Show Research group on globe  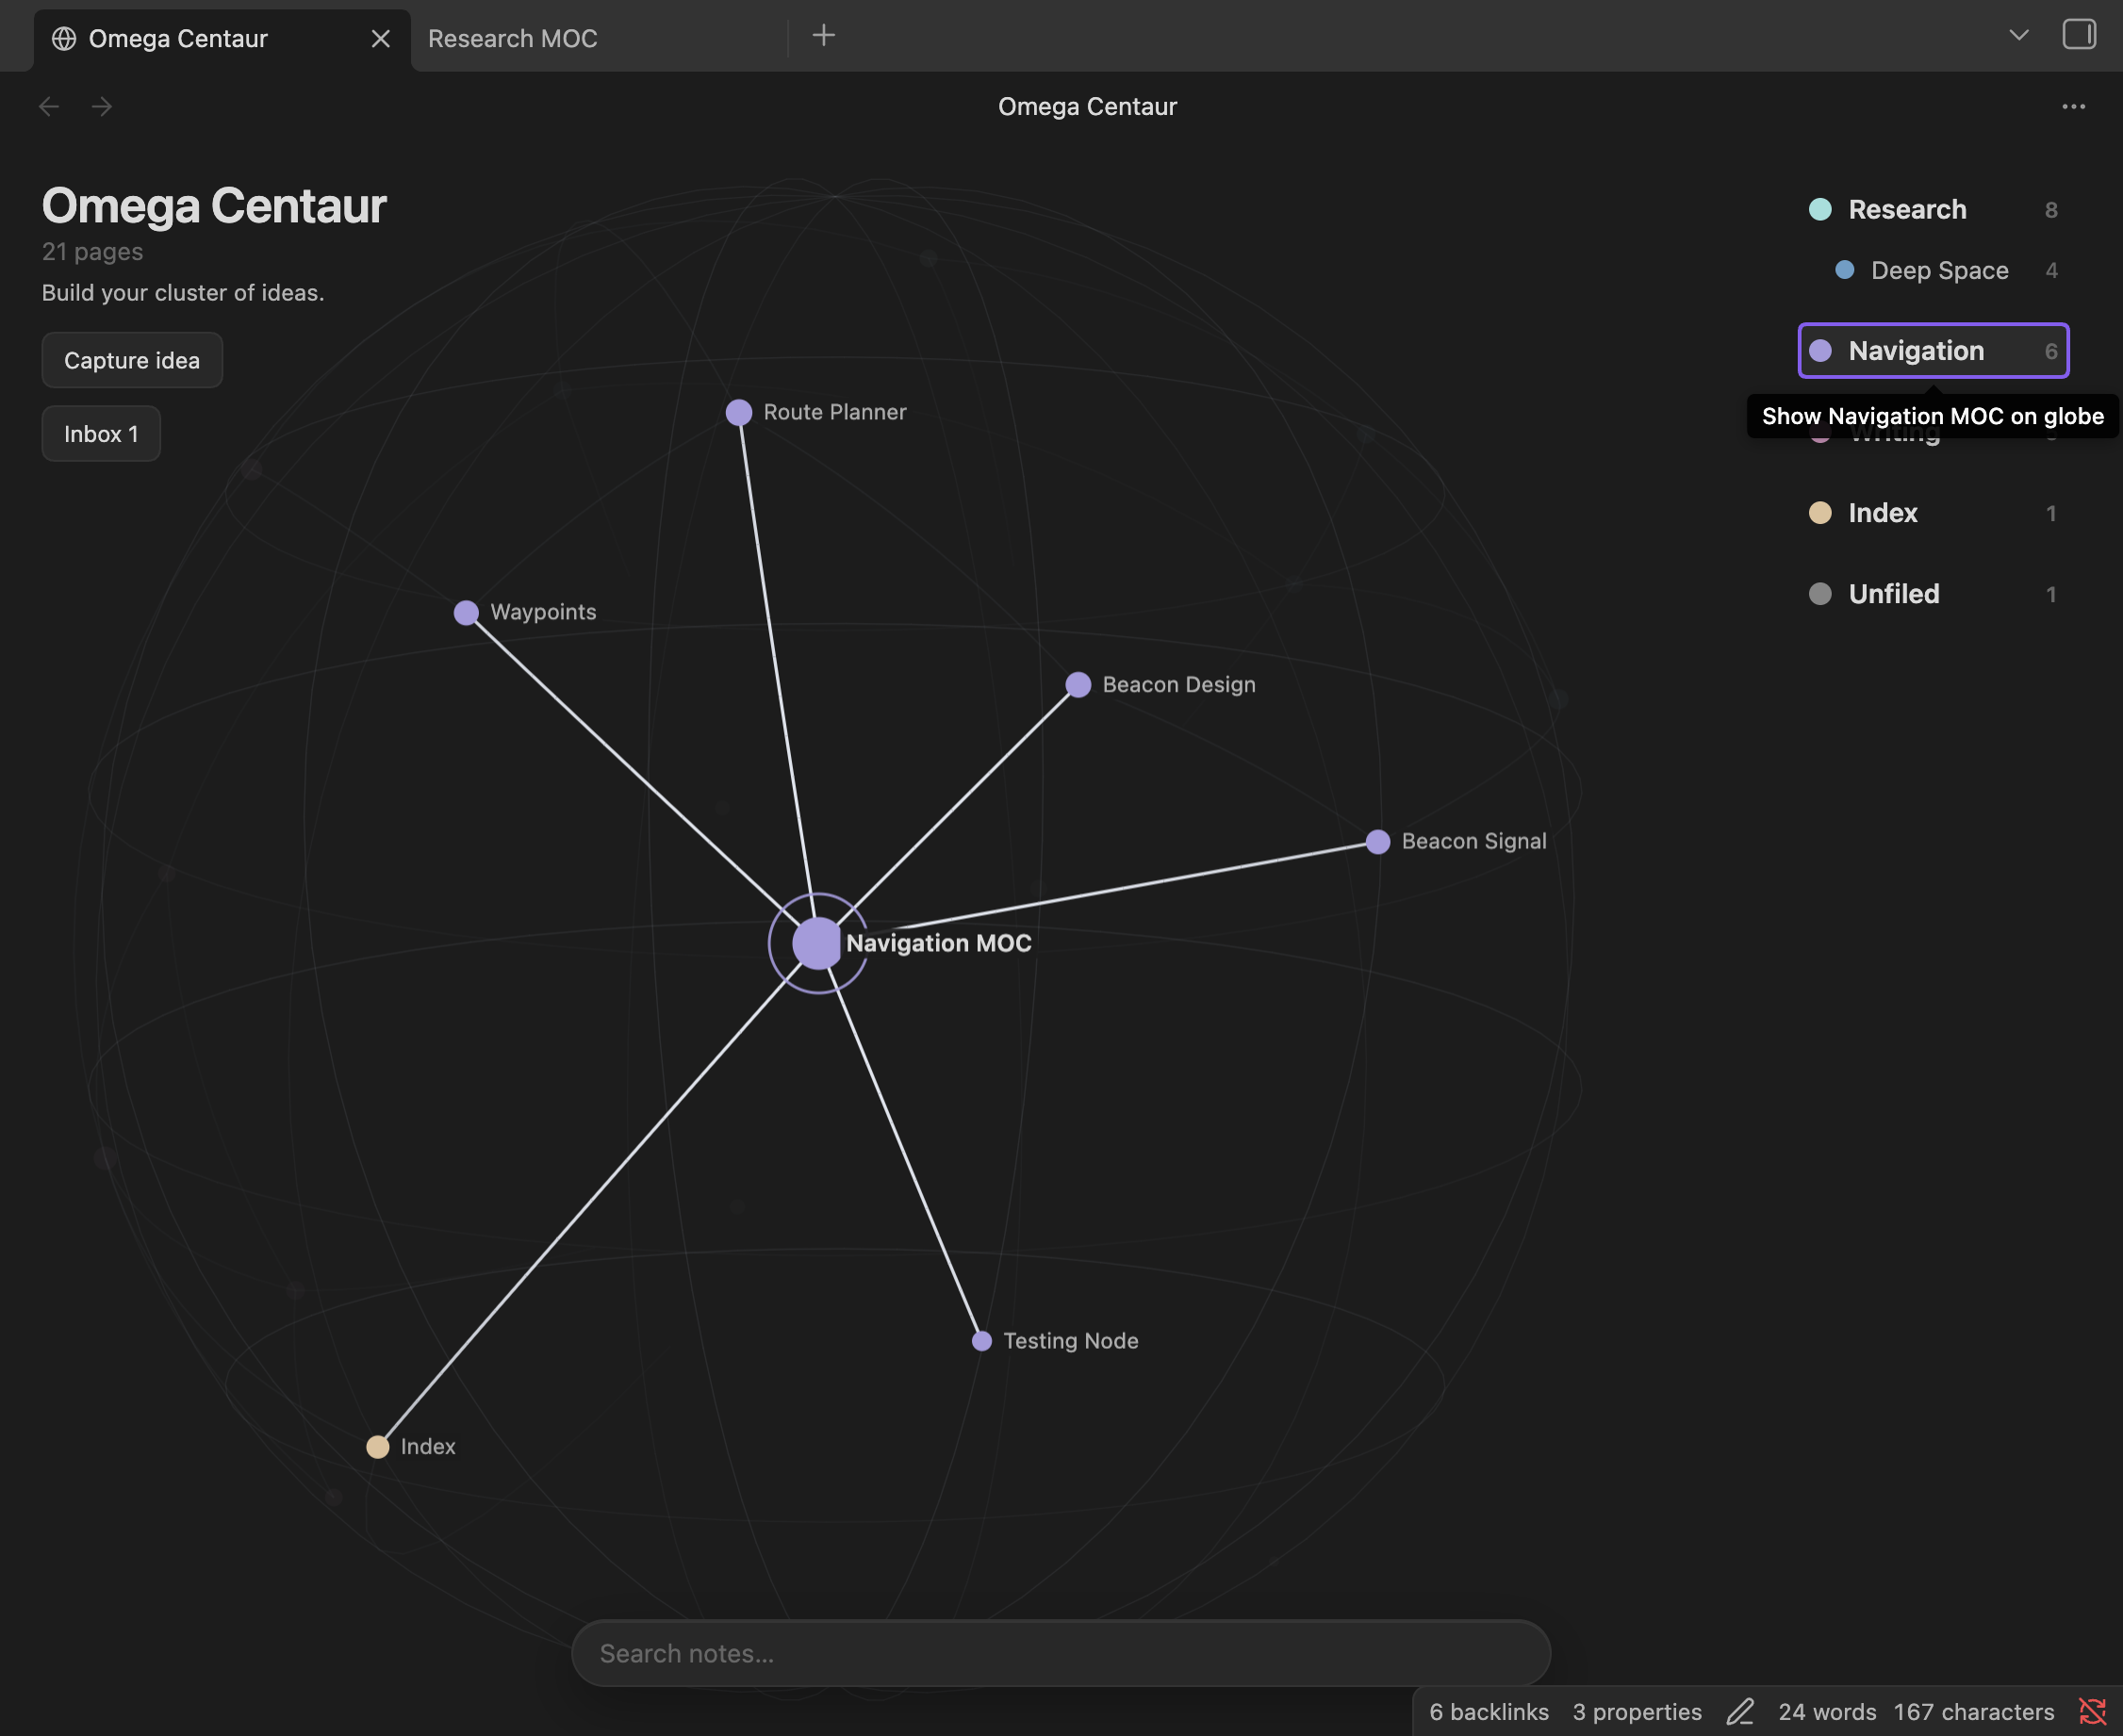point(1933,209)
